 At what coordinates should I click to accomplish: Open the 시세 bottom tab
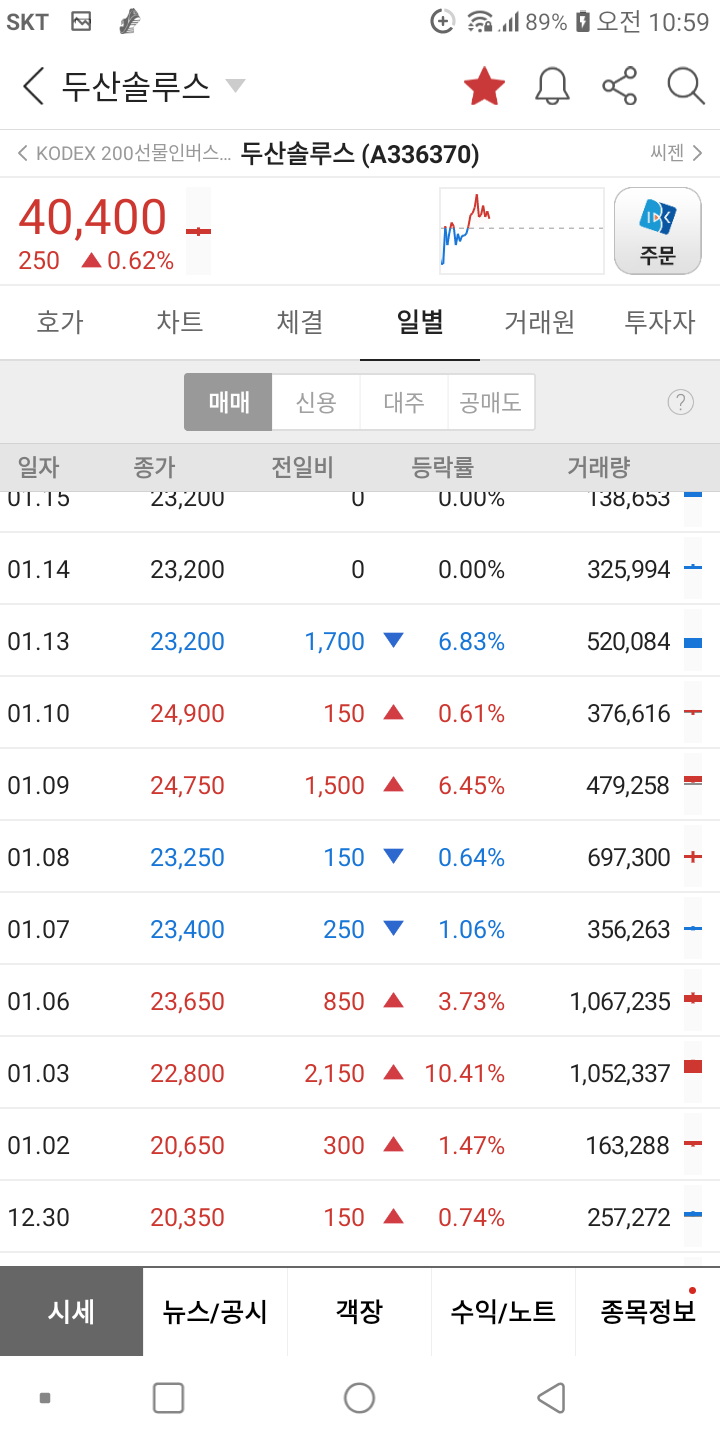point(72,1311)
